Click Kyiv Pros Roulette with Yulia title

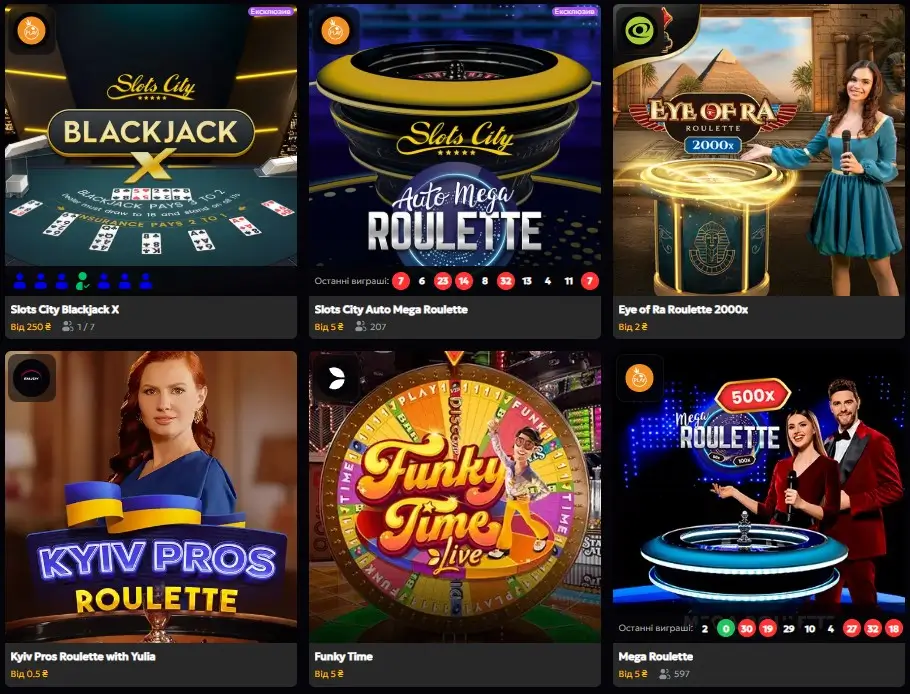83,656
